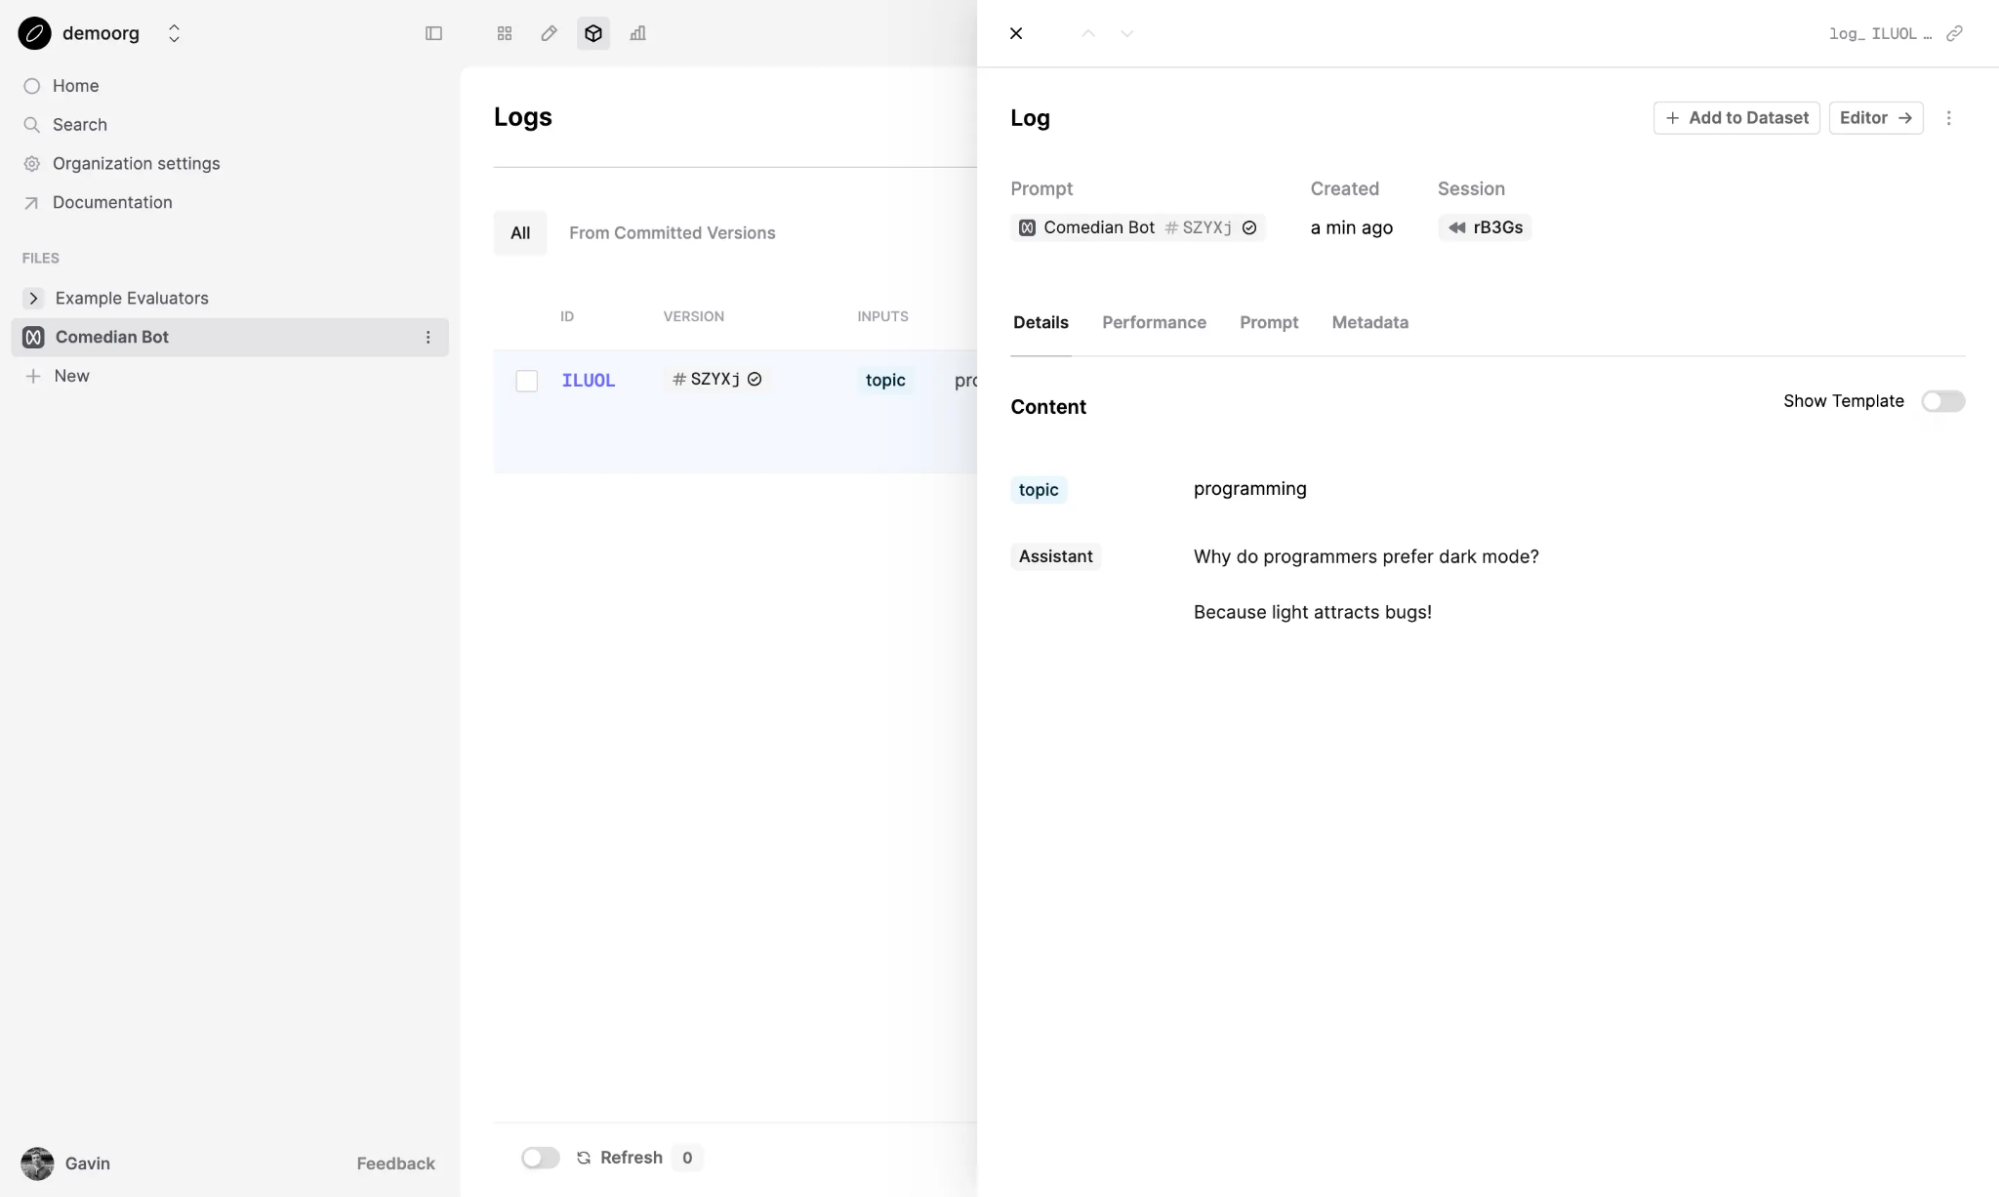Open the demoorg organization switcher
This screenshot has height=1197, width=1999.
click(173, 33)
